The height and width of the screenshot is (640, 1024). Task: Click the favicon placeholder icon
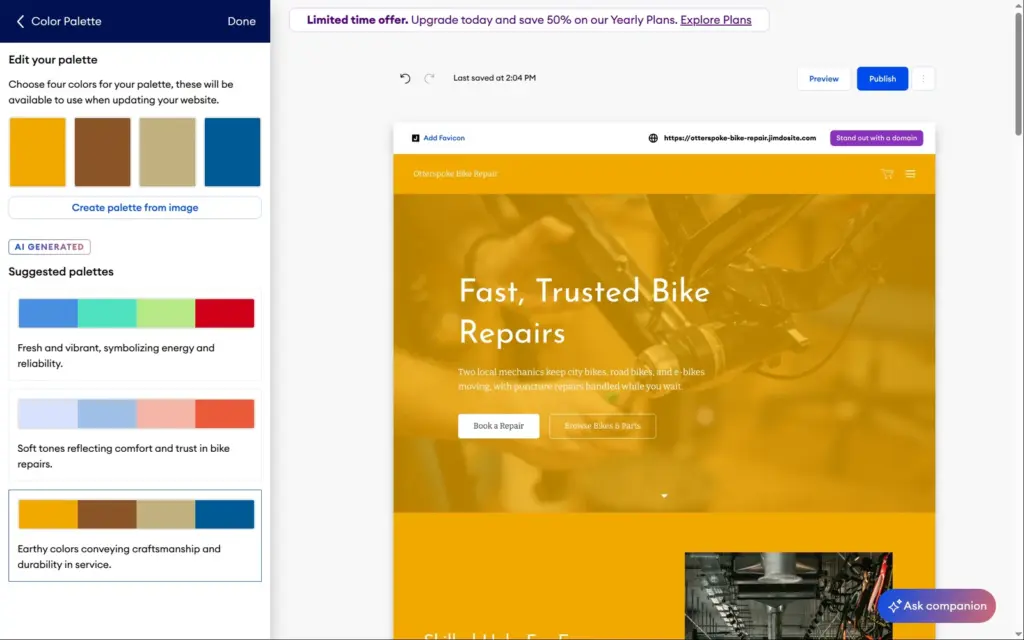pos(415,138)
